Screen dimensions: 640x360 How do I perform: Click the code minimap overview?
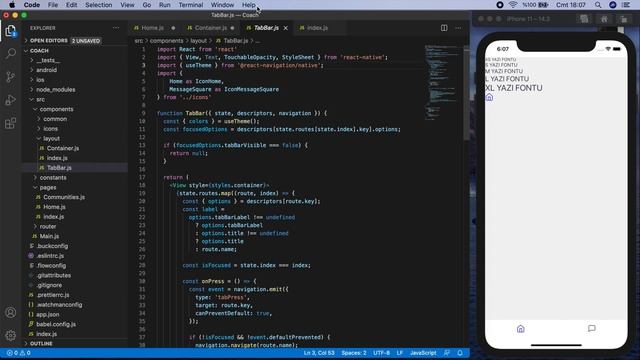pos(442,82)
